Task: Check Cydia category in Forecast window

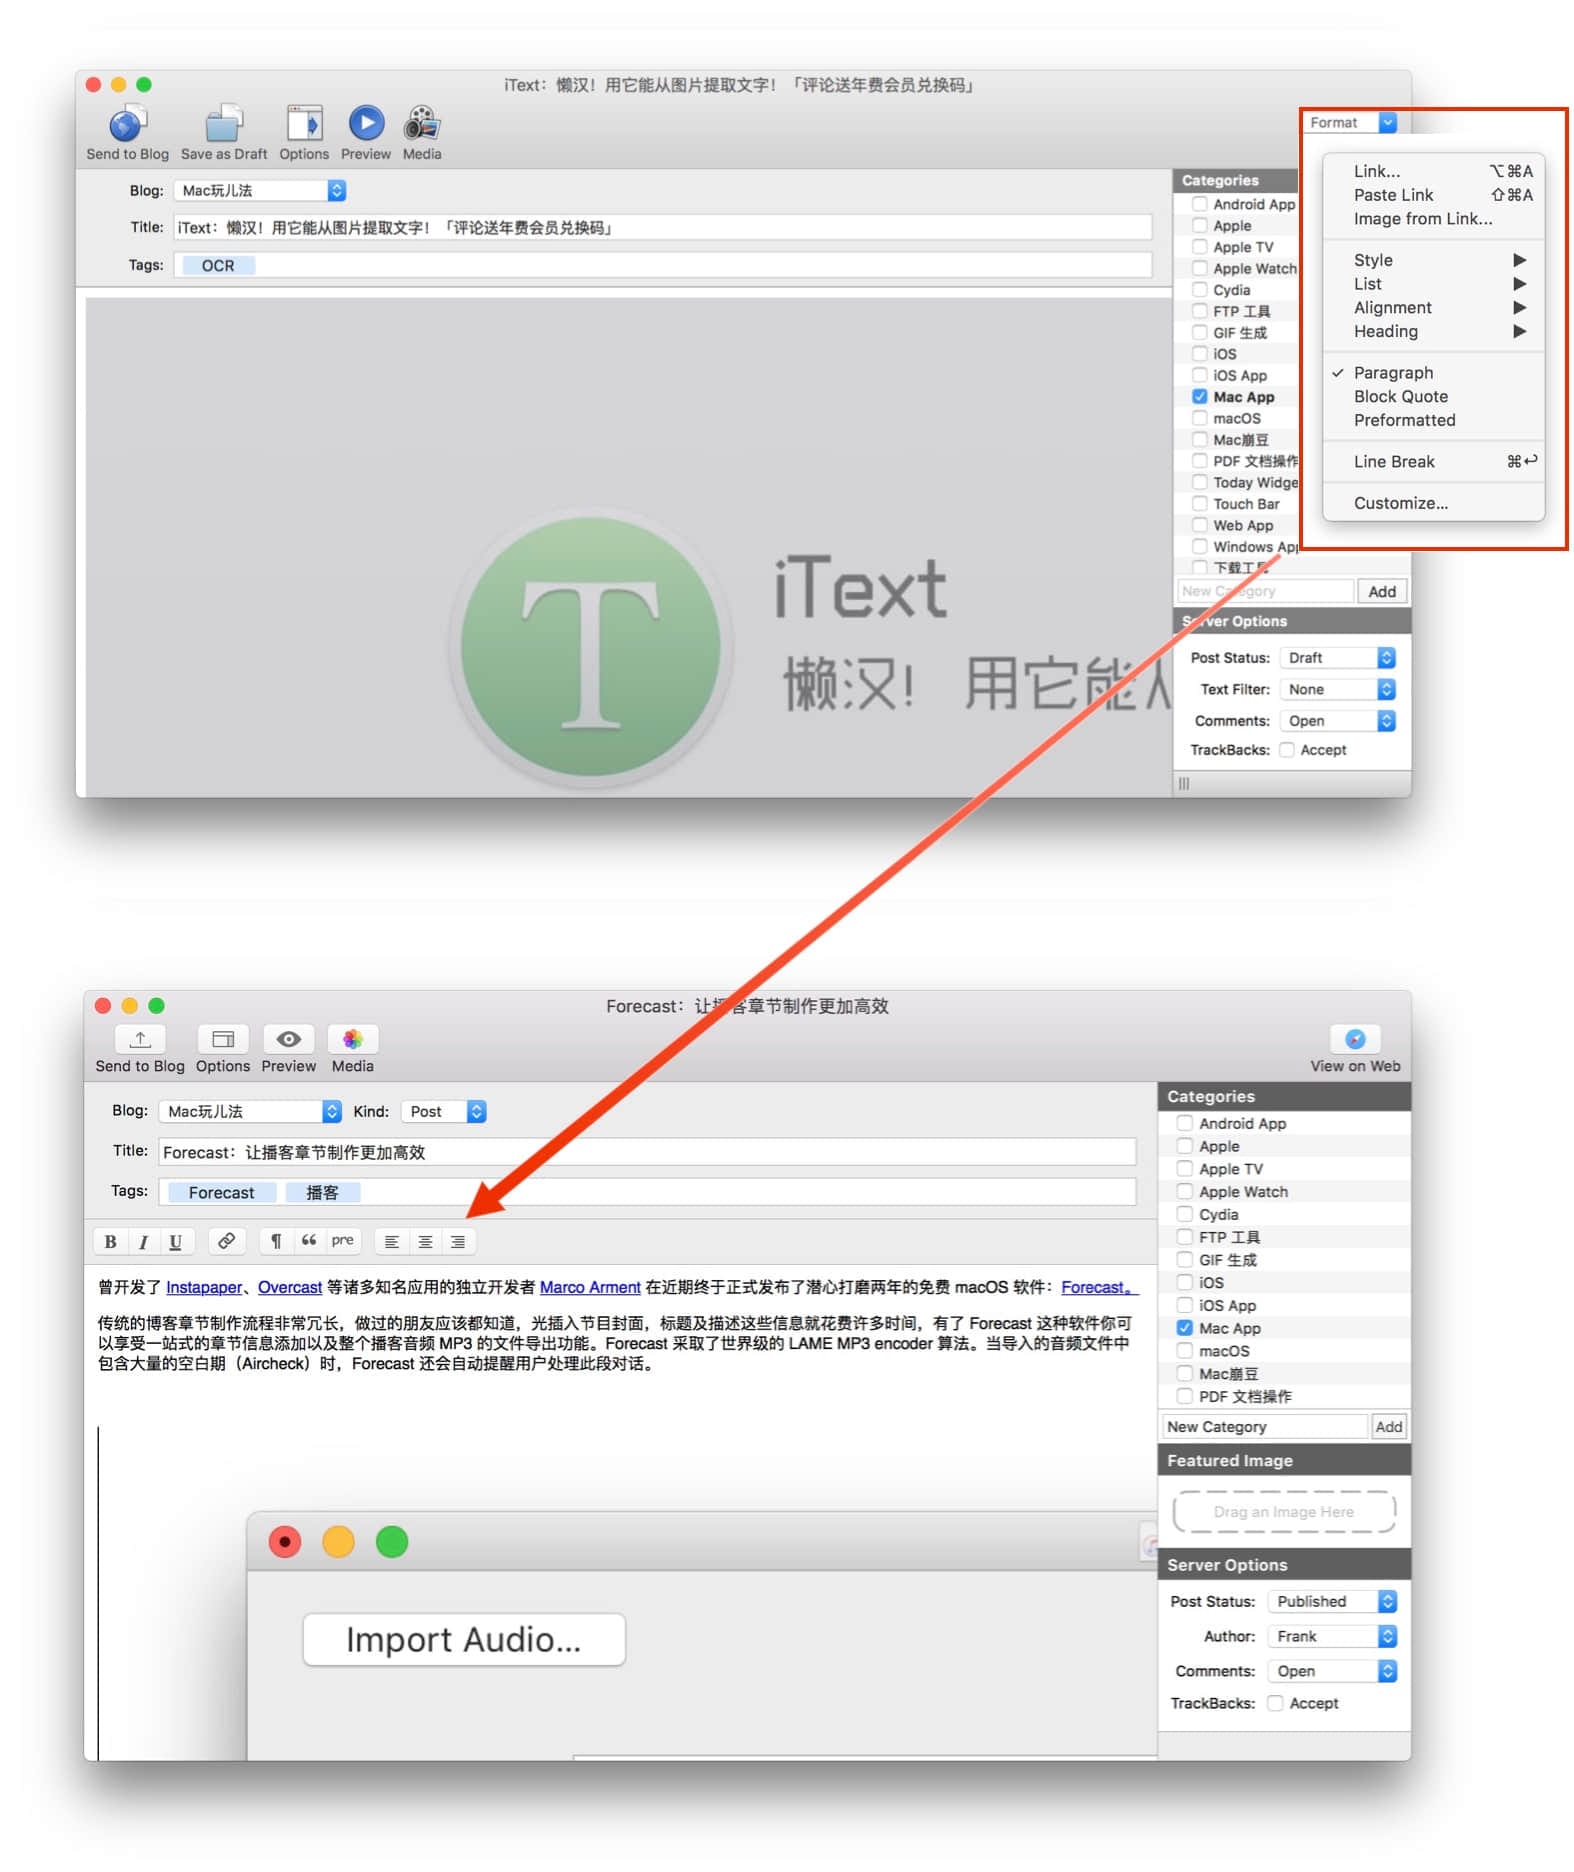Action: 1185,1214
